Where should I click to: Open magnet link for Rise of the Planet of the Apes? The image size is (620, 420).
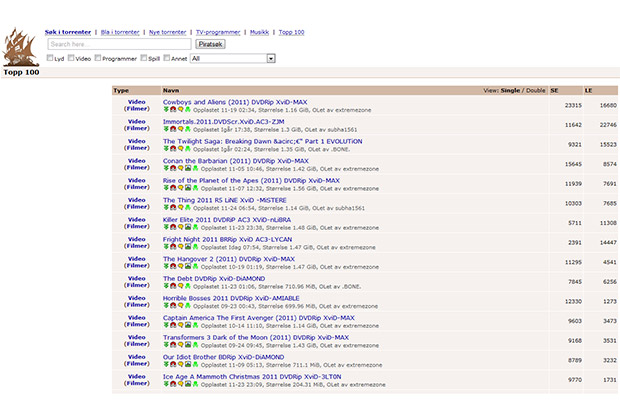coord(173,188)
